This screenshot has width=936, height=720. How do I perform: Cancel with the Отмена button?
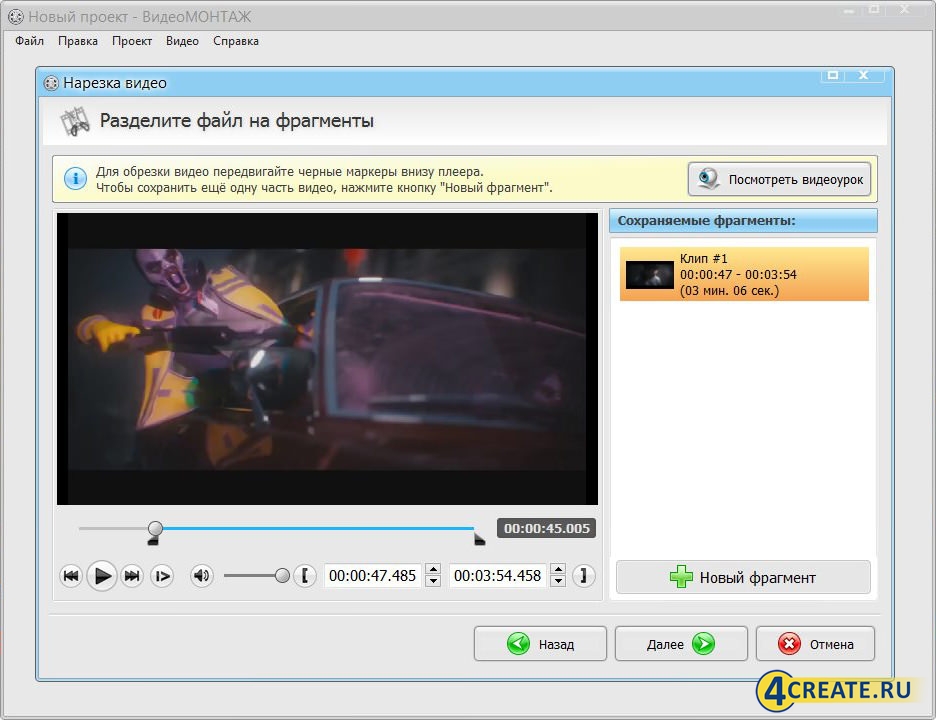click(x=815, y=644)
